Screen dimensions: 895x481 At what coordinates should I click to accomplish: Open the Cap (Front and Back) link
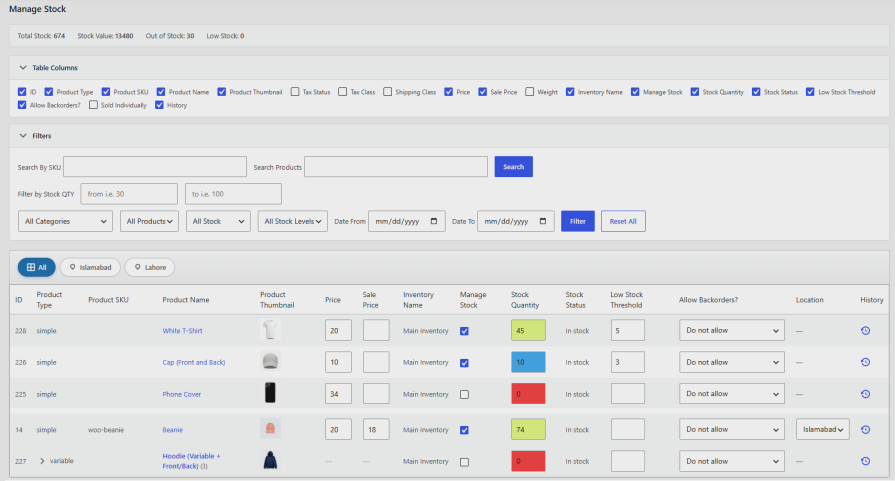click(x=194, y=362)
